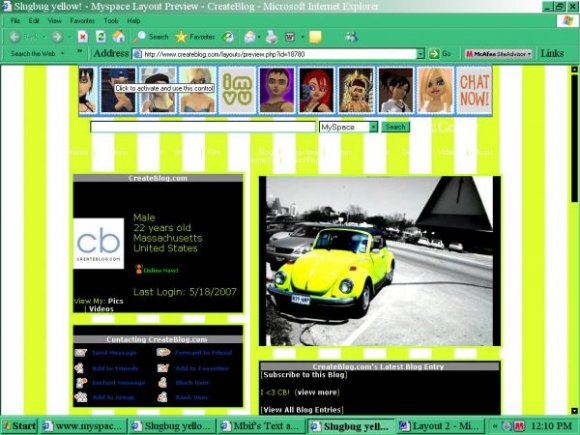Refresh the page with green arrows icon
Image resolution: width=580 pixels, height=435 pixels.
(x=101, y=37)
